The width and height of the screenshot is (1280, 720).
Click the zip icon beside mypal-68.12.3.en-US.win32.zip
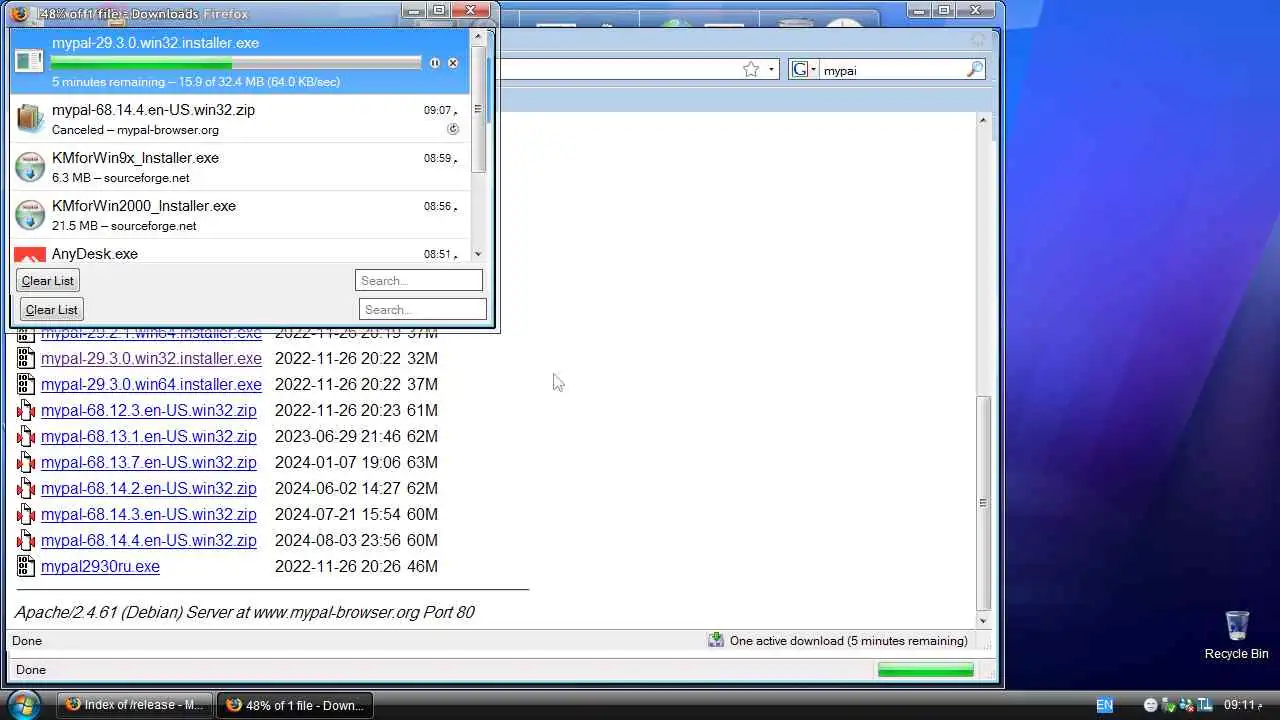26,410
